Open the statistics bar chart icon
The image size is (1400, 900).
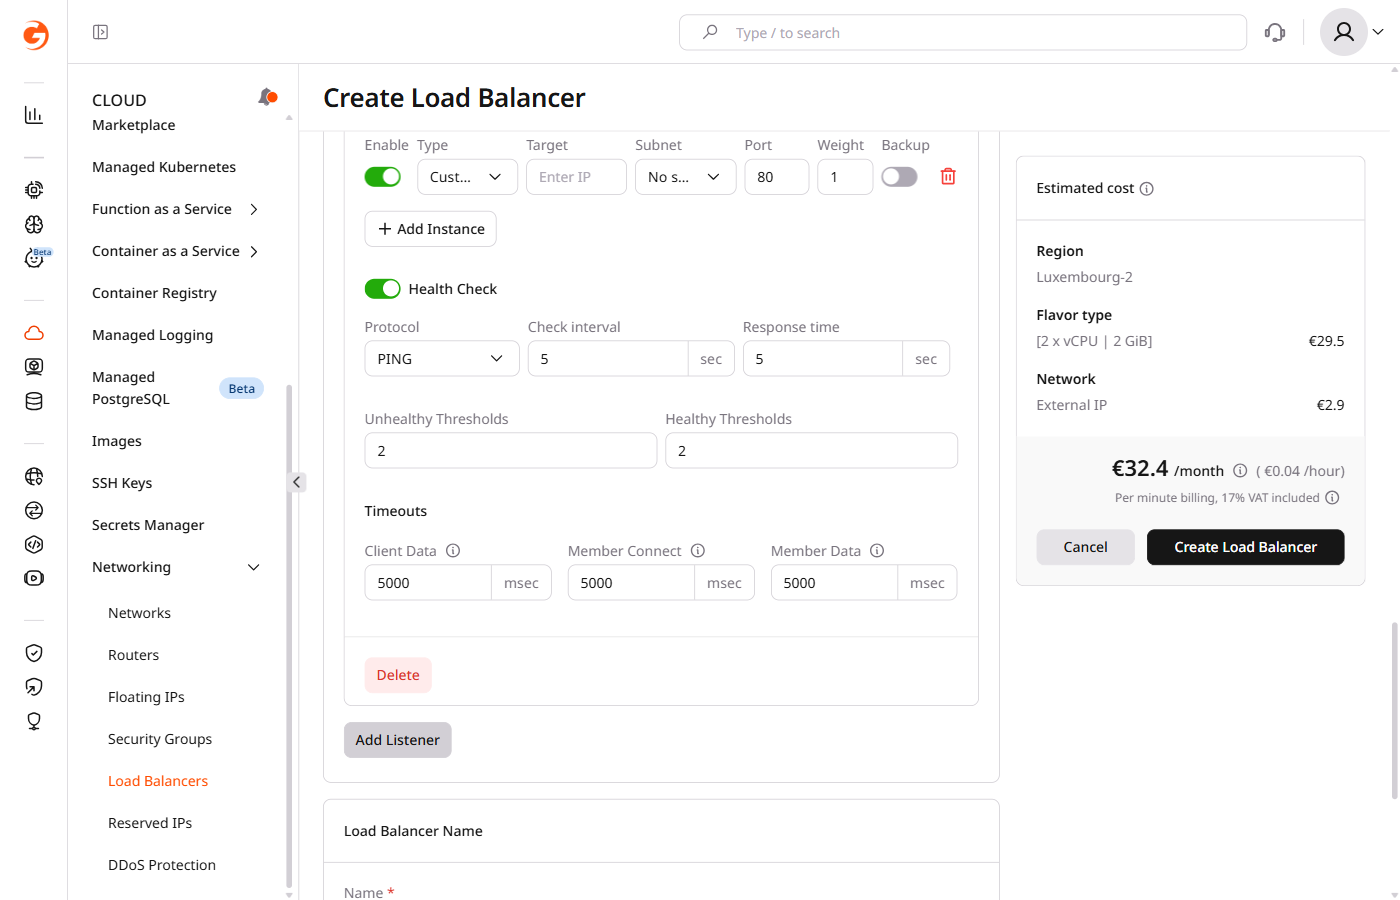34,115
